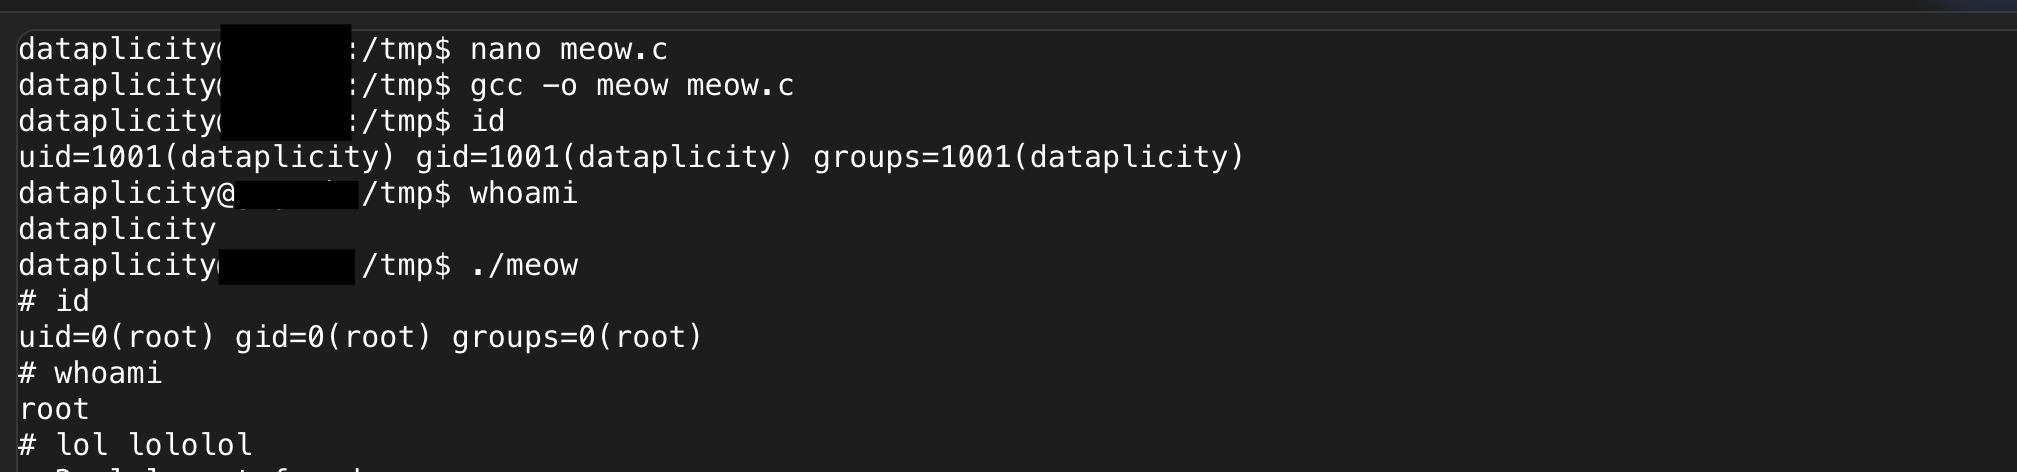Click the 'whoami' command on the dataplicity prompt

click(x=524, y=193)
